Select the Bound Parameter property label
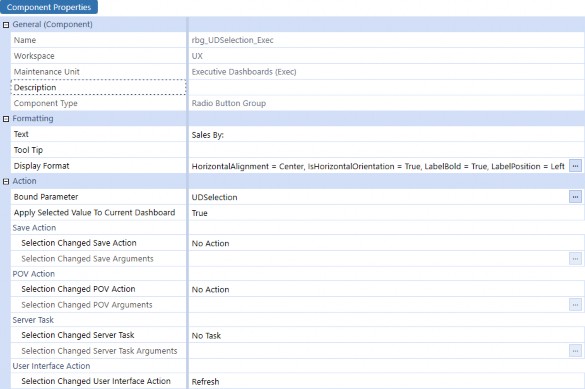585x389 pixels. 46,197
